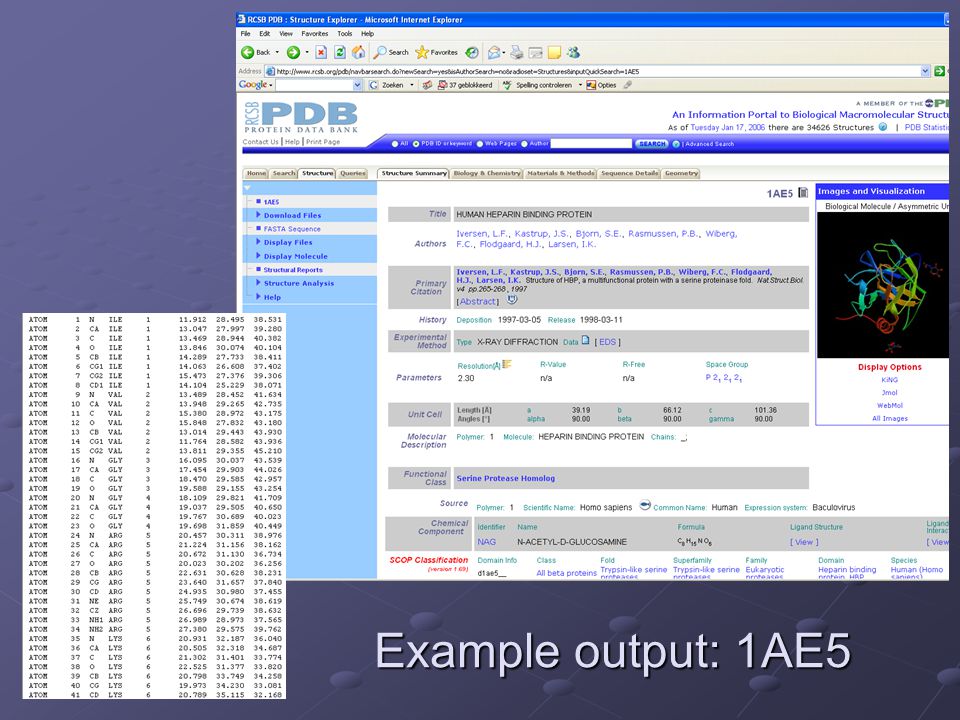Viewport: 960px width, 720px height.
Task: Go to Home page house icon
Action: click(x=358, y=53)
